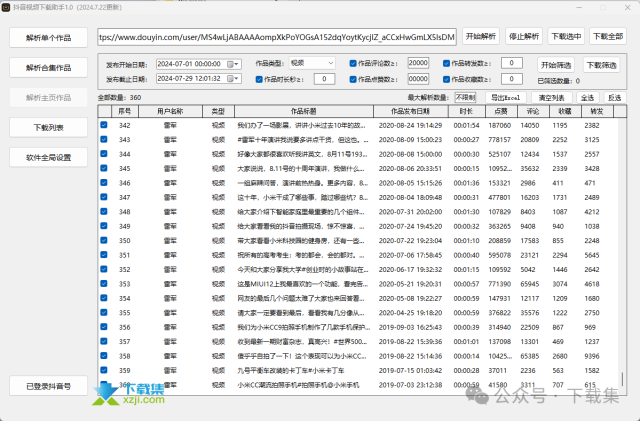Sort by the 作品发布日期 column header
This screenshot has height=421, width=640.
(411, 111)
